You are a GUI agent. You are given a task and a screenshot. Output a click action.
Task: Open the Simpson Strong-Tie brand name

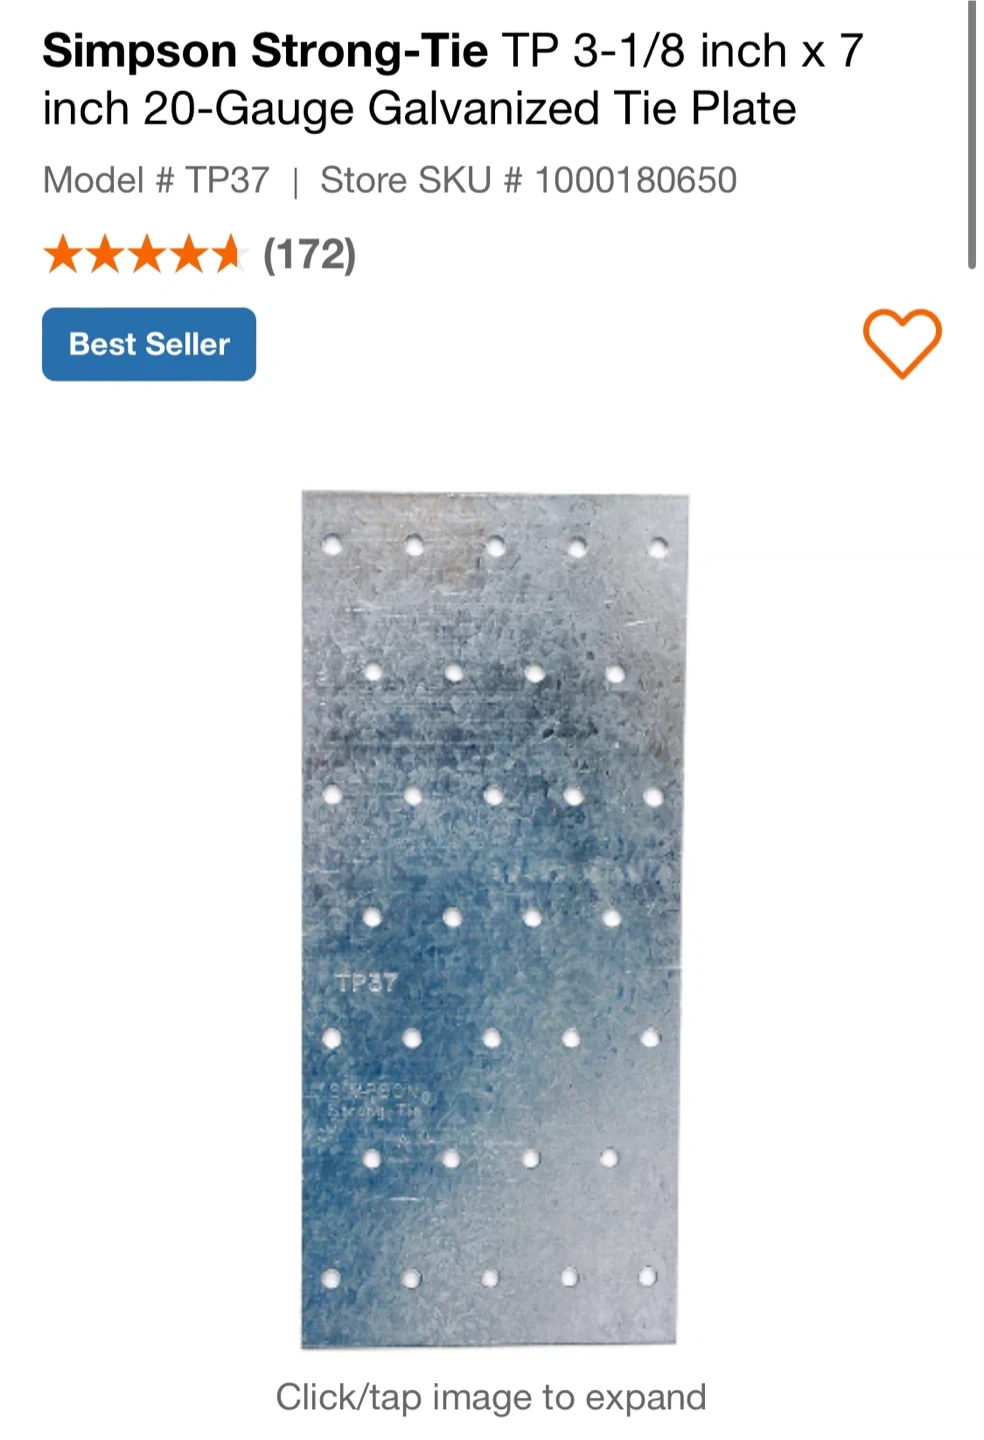265,50
